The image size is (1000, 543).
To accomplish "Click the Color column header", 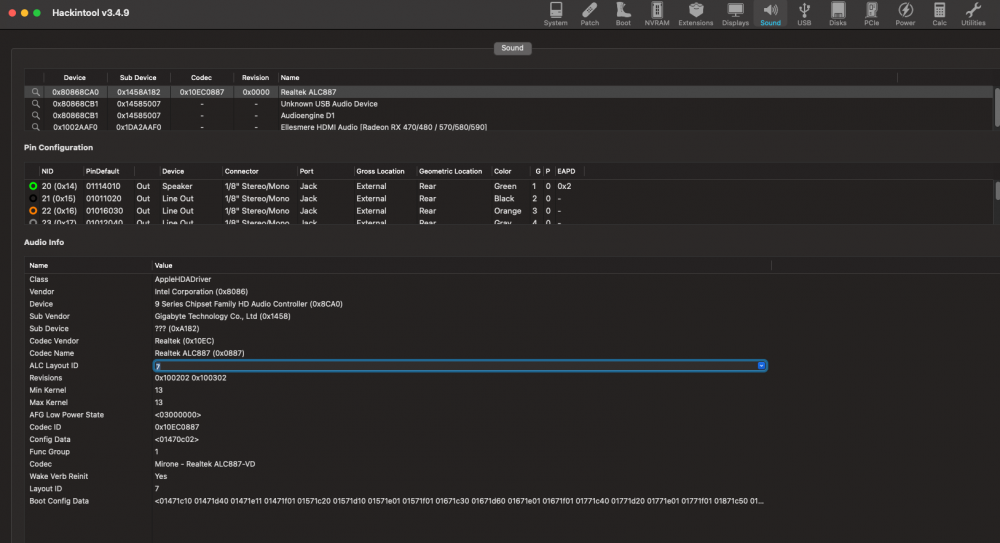I will coord(503,172).
